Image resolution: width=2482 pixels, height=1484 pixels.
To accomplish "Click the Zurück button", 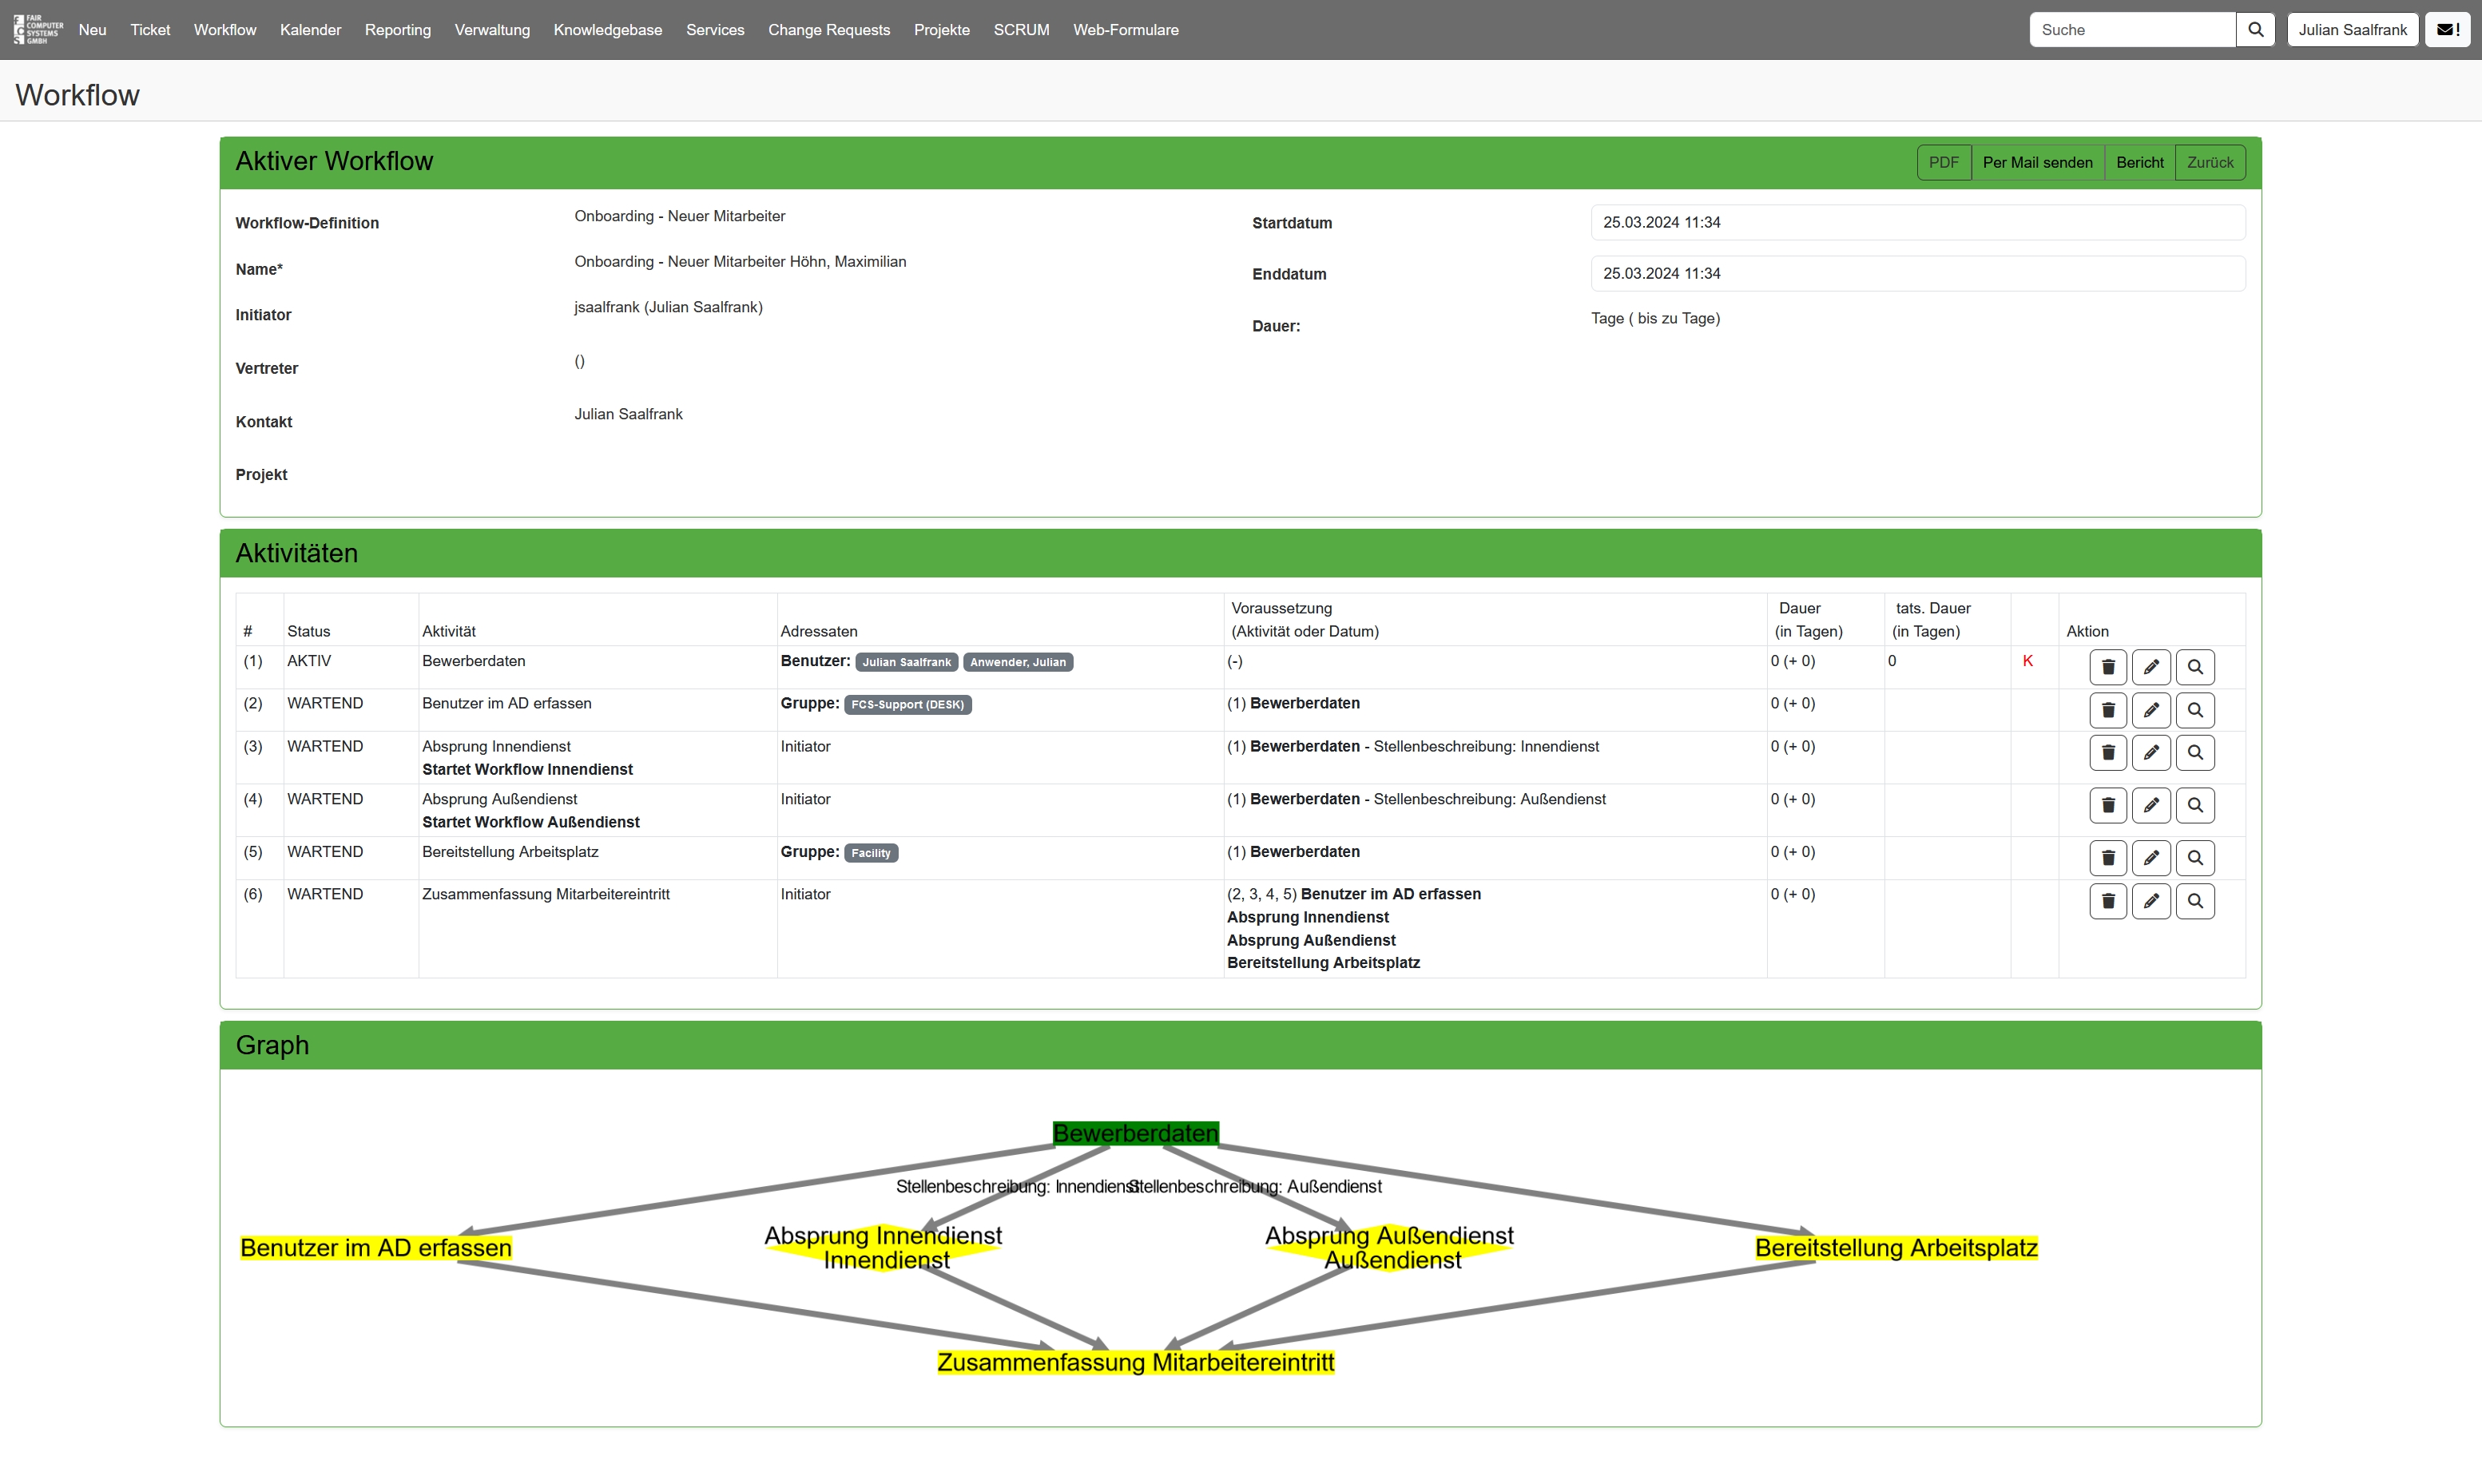I will point(2209,162).
